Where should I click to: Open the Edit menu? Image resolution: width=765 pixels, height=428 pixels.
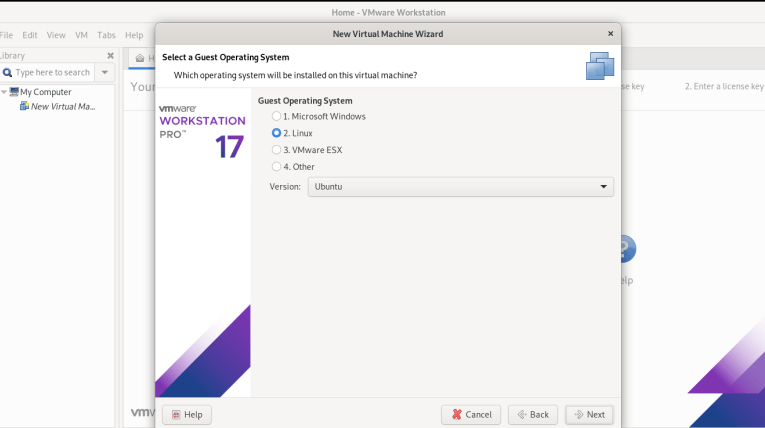point(30,35)
